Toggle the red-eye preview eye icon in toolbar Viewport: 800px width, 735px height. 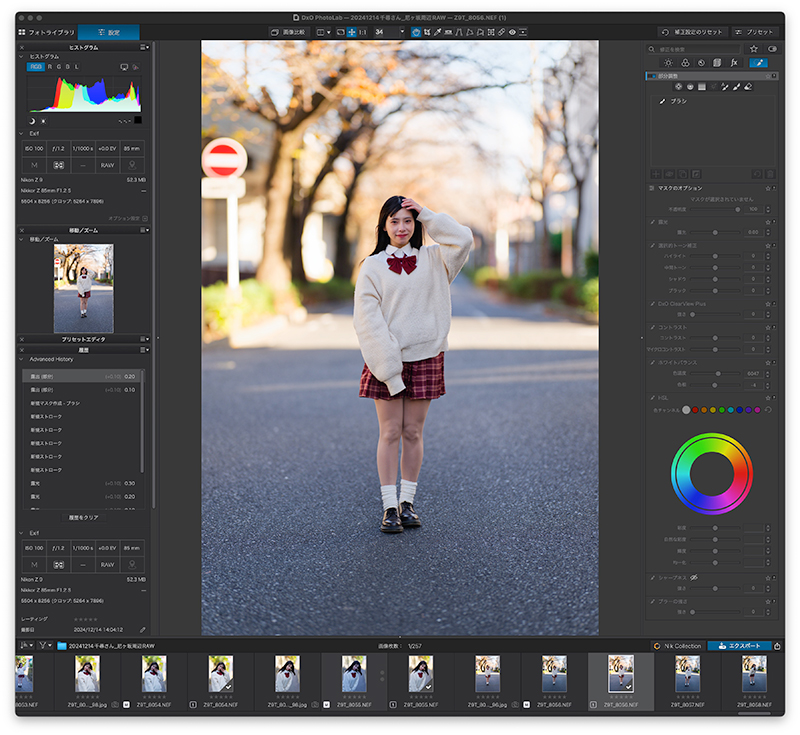(512, 32)
